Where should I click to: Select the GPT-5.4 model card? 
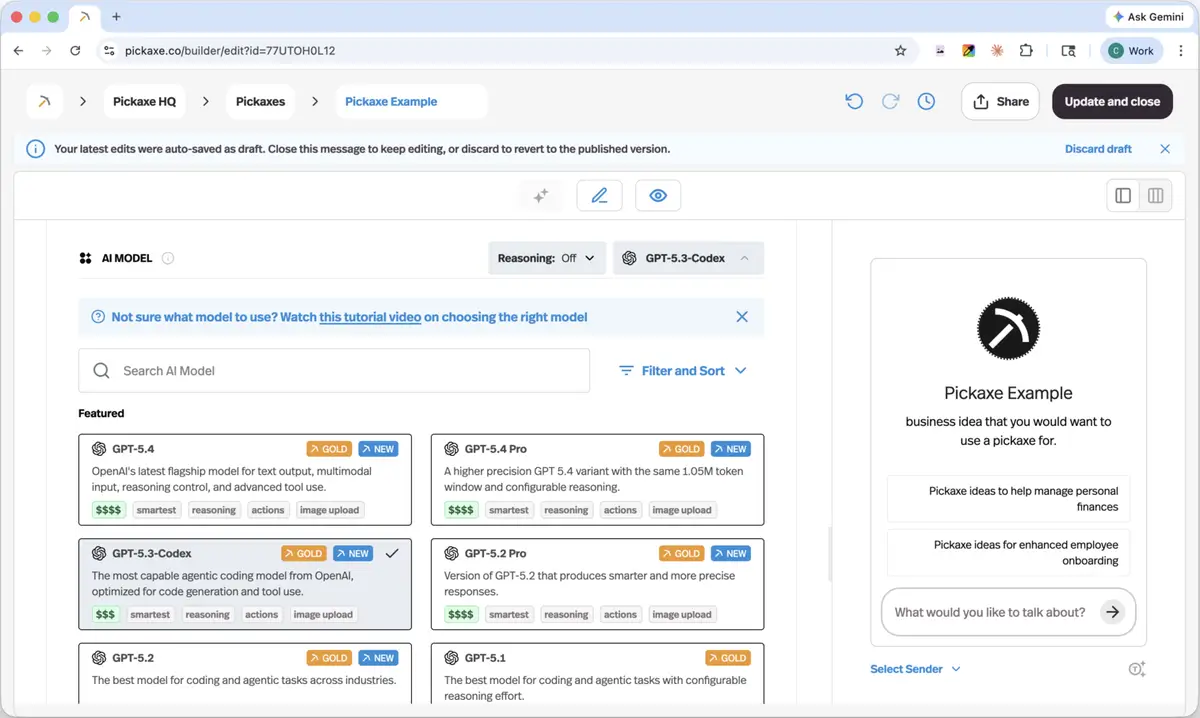[x=245, y=480]
